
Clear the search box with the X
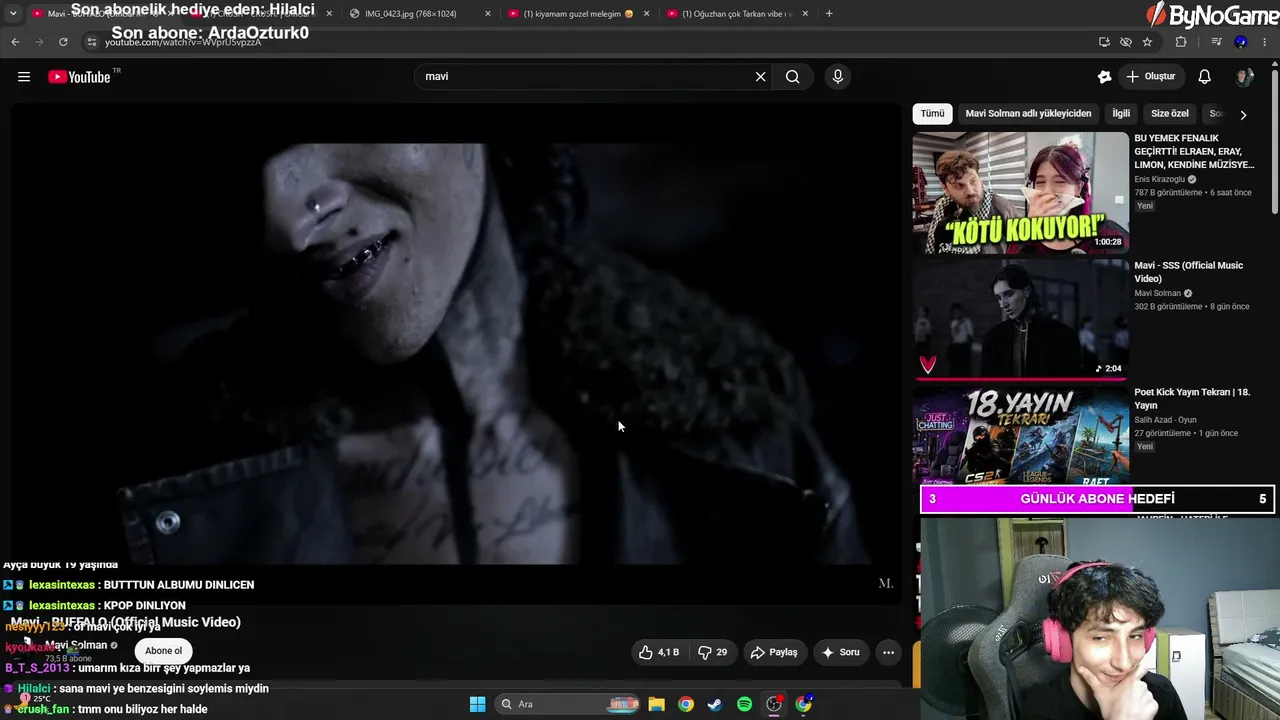(760, 77)
